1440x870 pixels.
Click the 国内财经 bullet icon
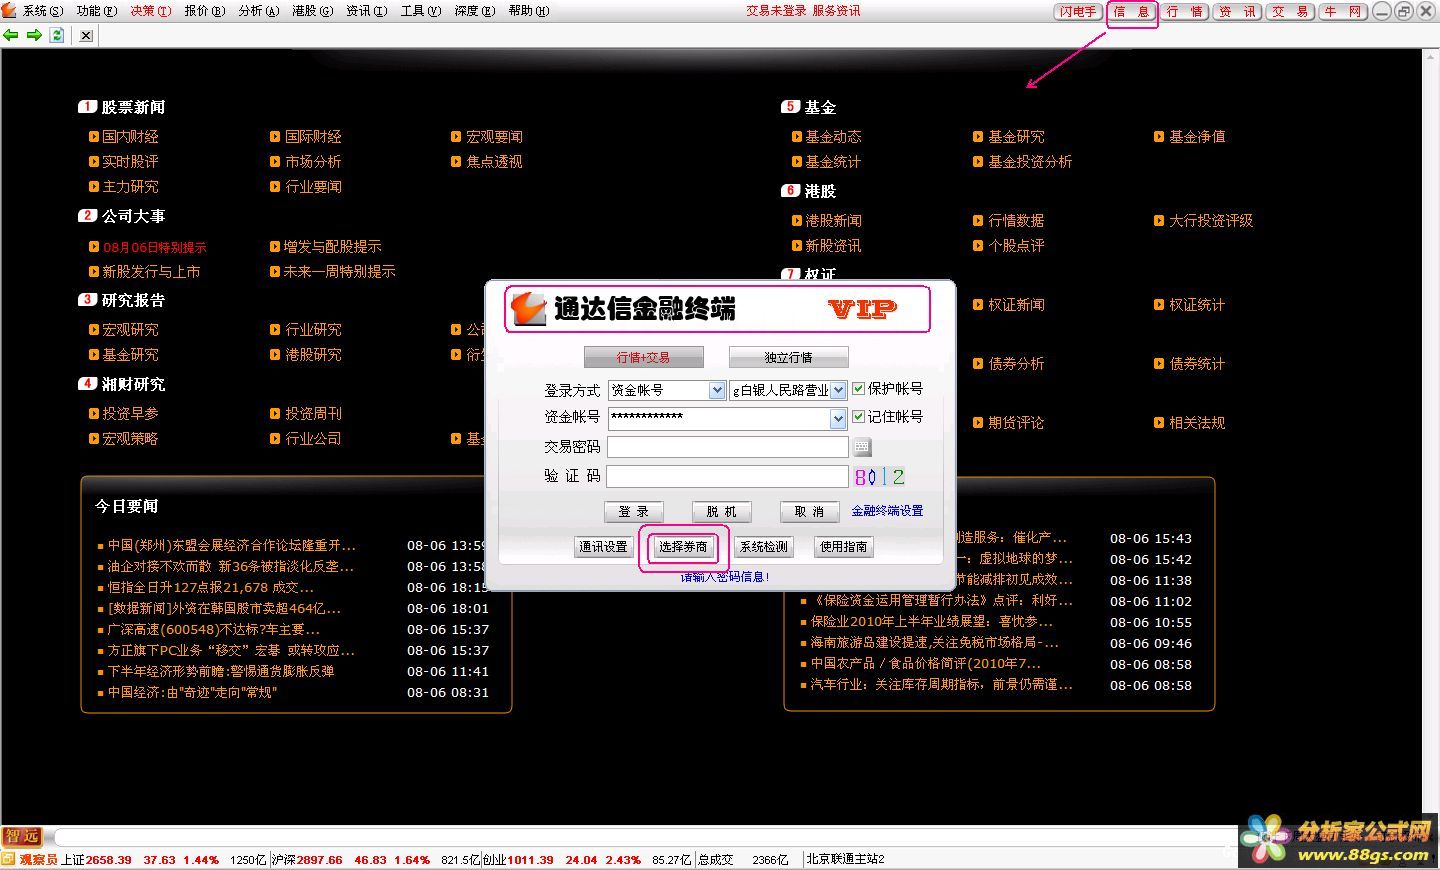(94, 136)
